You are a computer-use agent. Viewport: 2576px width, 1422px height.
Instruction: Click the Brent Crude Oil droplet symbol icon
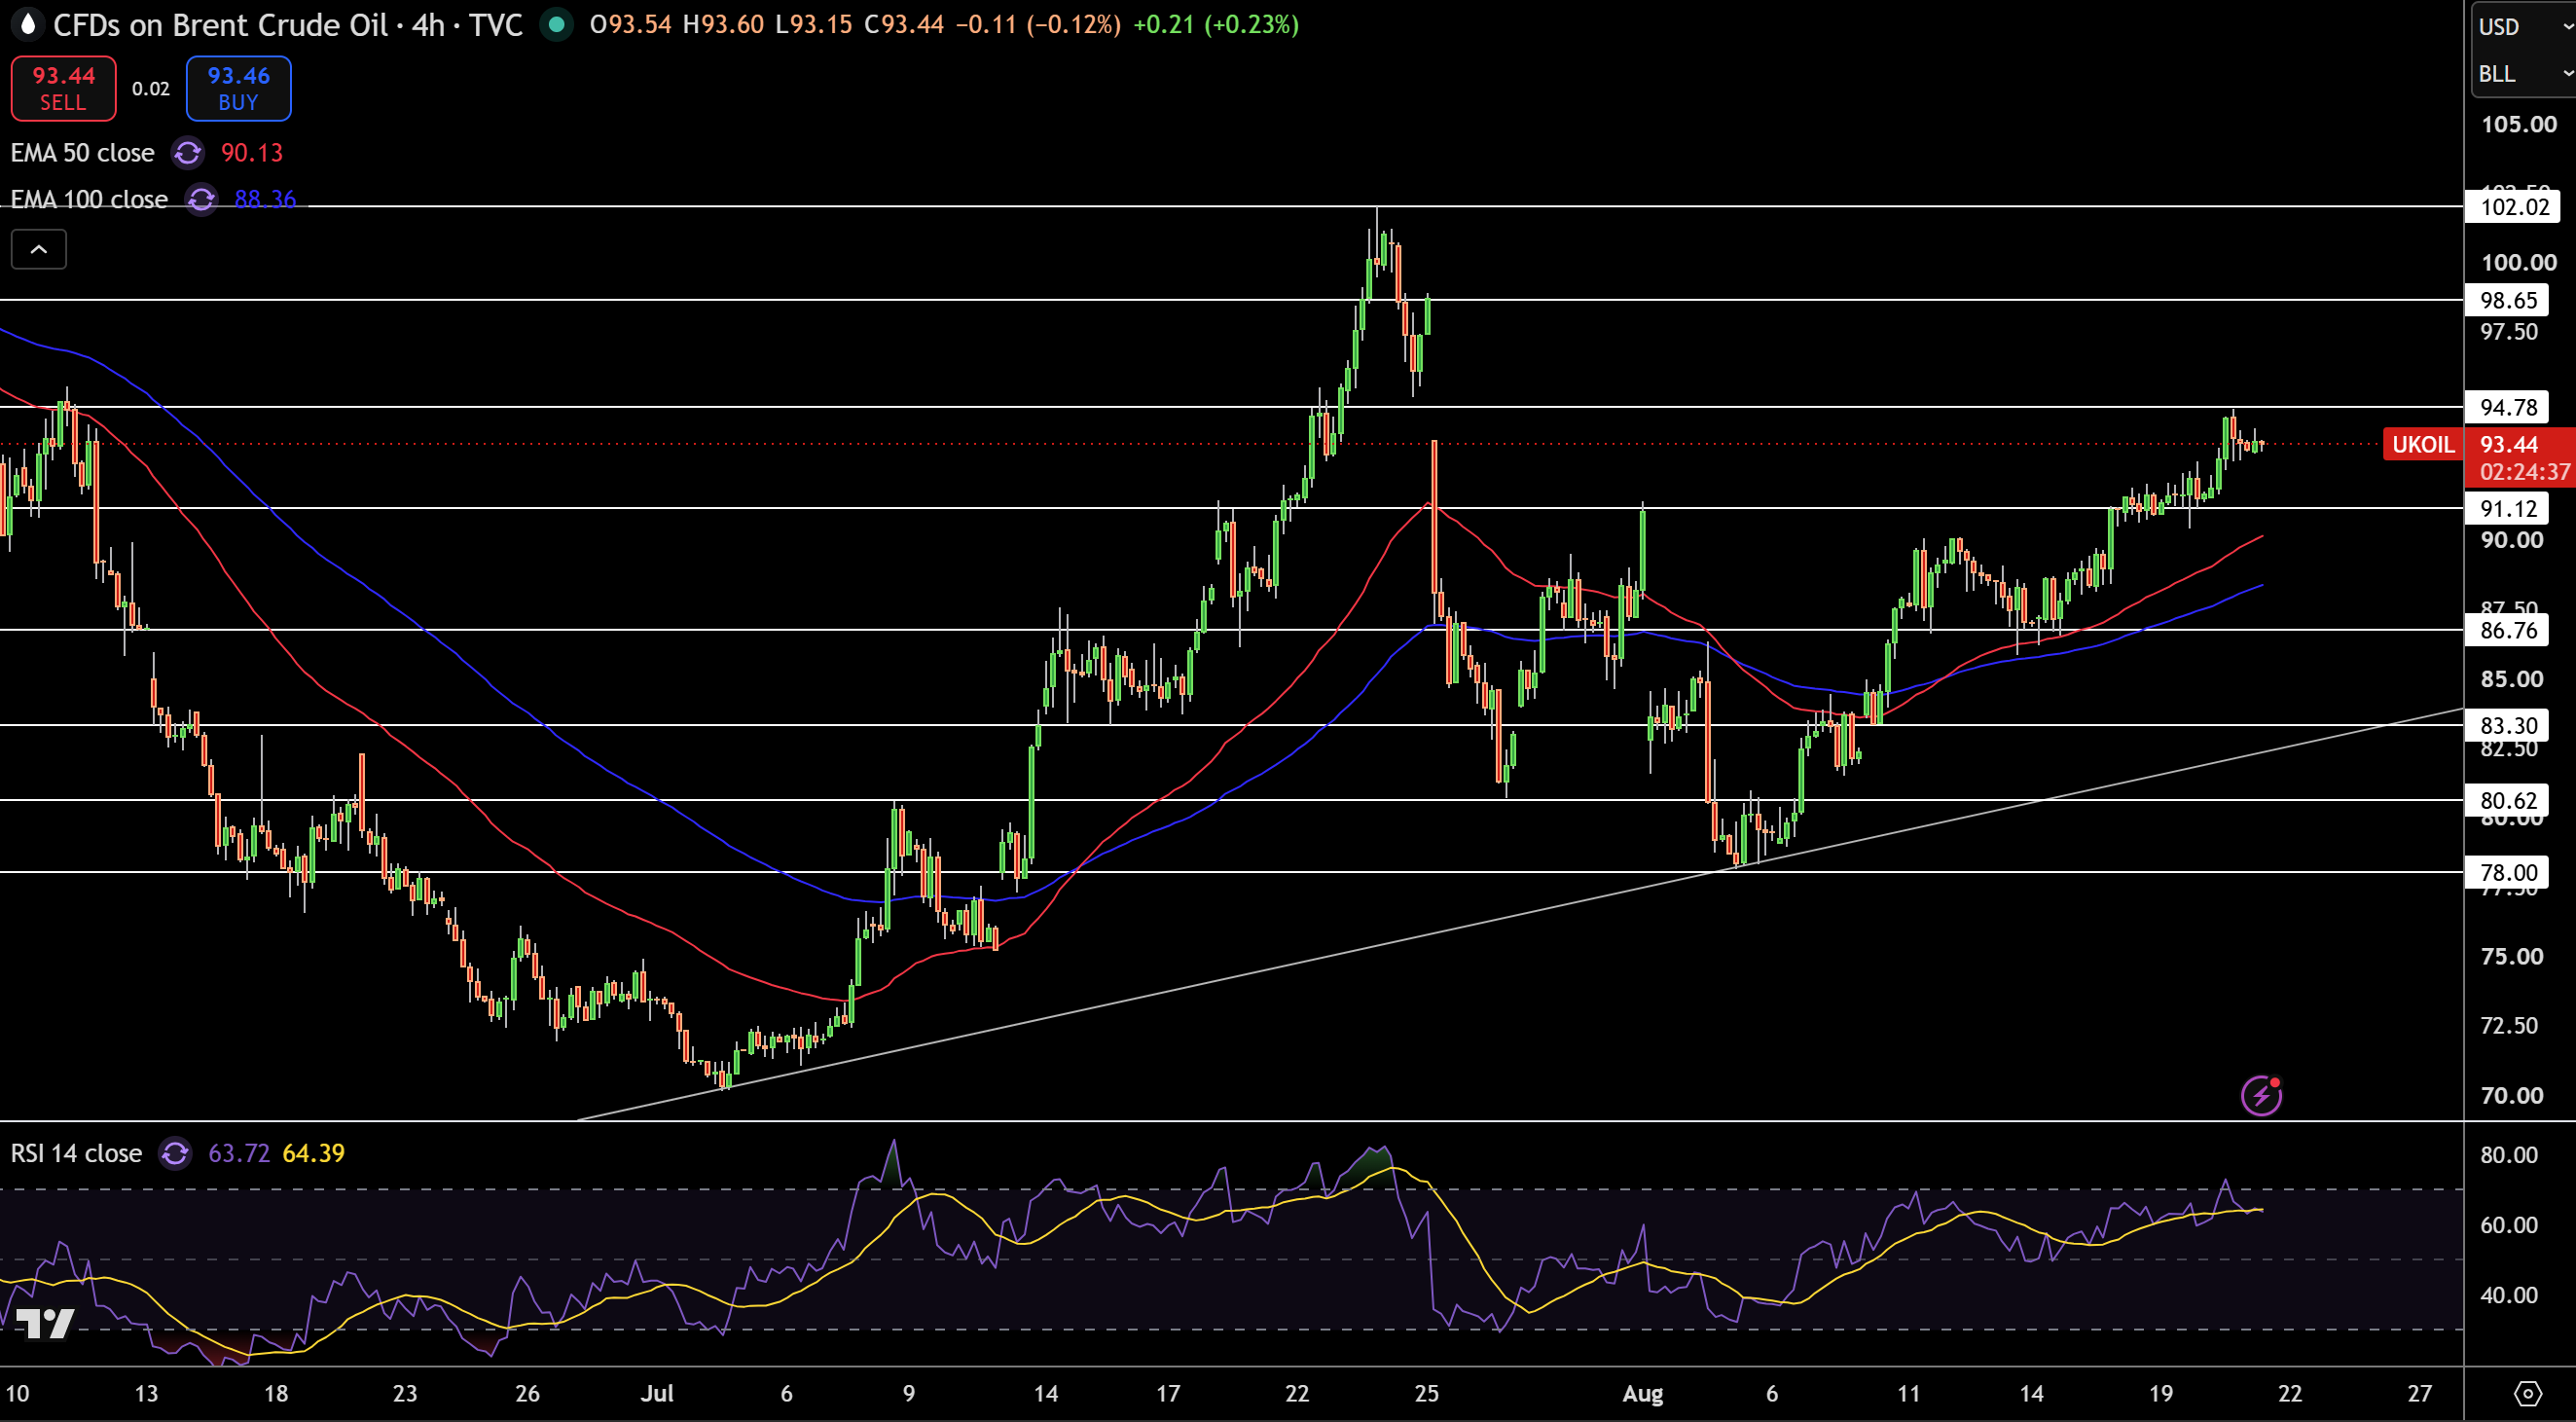point(28,24)
